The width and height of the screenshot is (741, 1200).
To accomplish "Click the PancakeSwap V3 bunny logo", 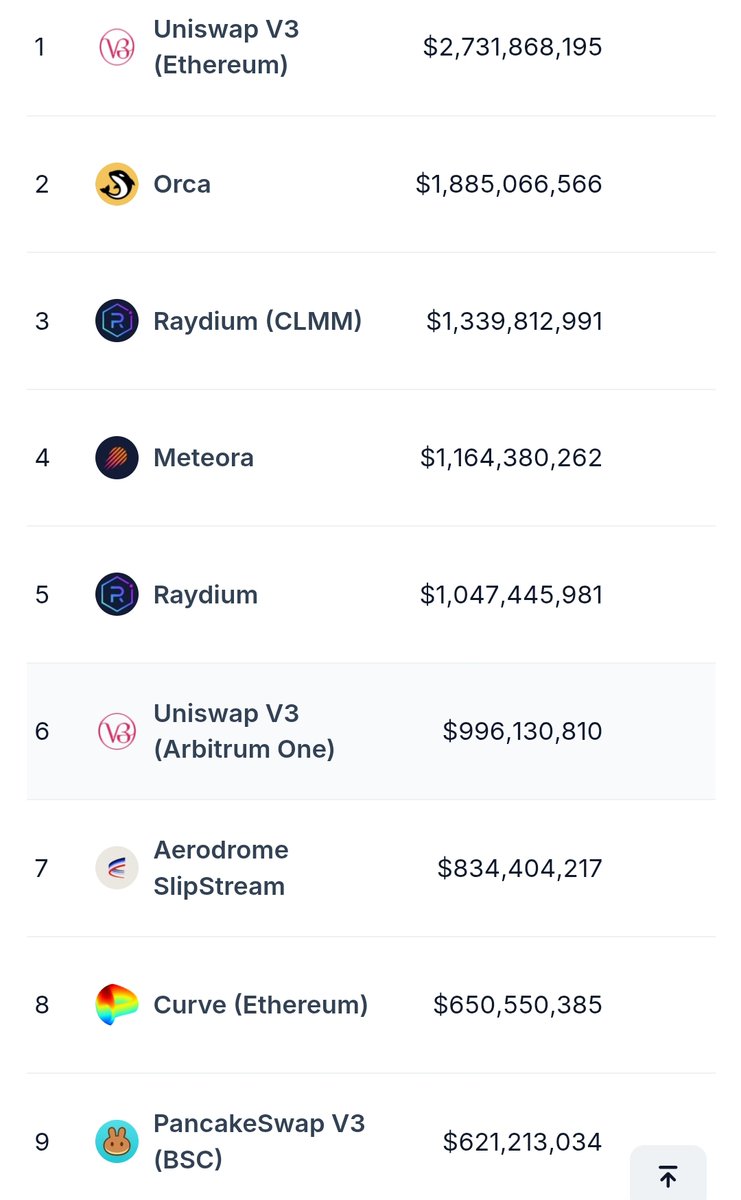I will (x=116, y=1142).
